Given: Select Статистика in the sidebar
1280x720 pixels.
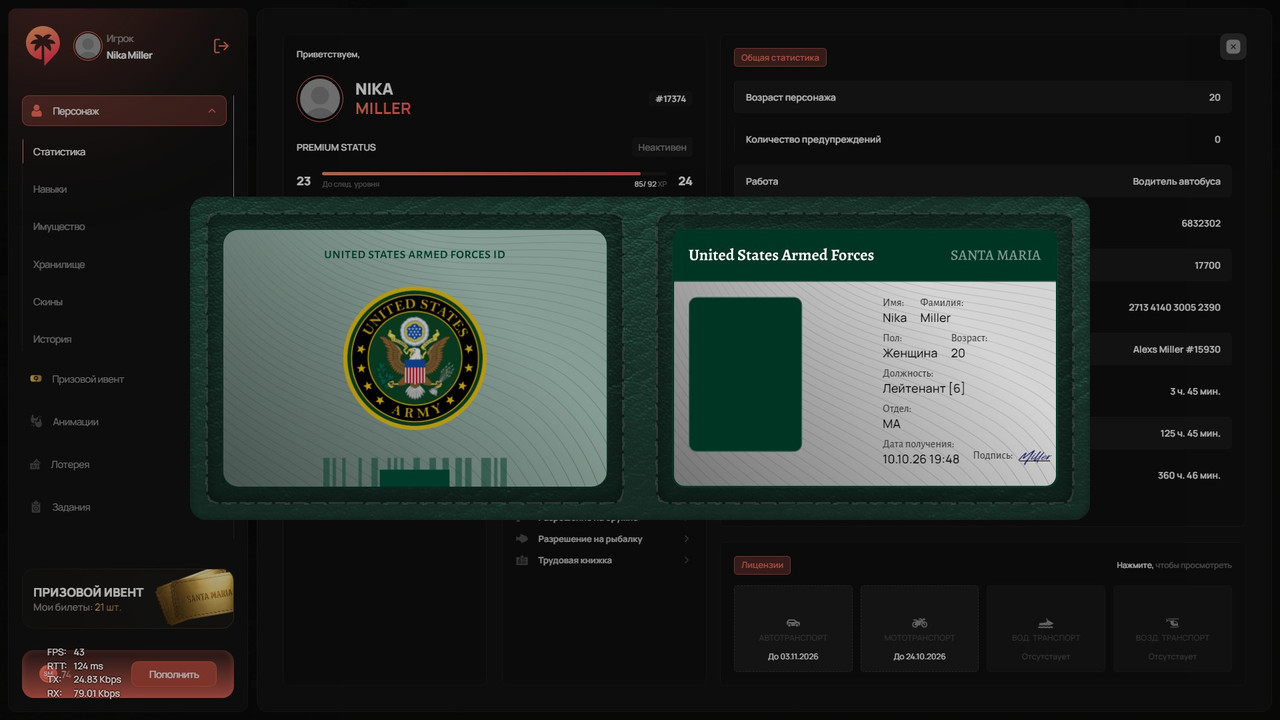Looking at the screenshot, I should (x=59, y=152).
